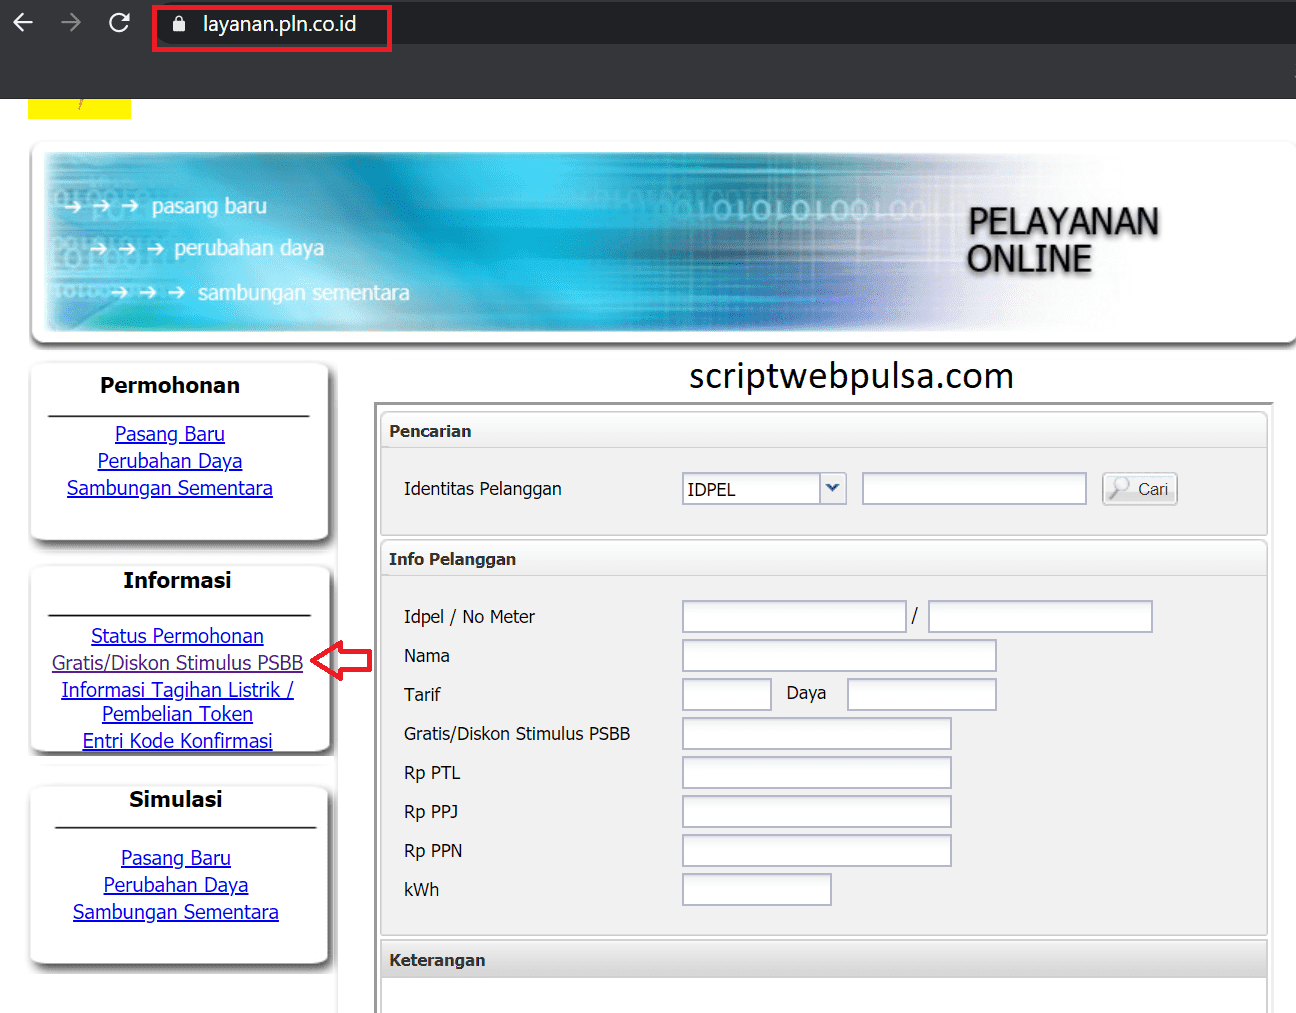
Task: Open Entri Kode Konfirmasi link
Action: point(177,740)
